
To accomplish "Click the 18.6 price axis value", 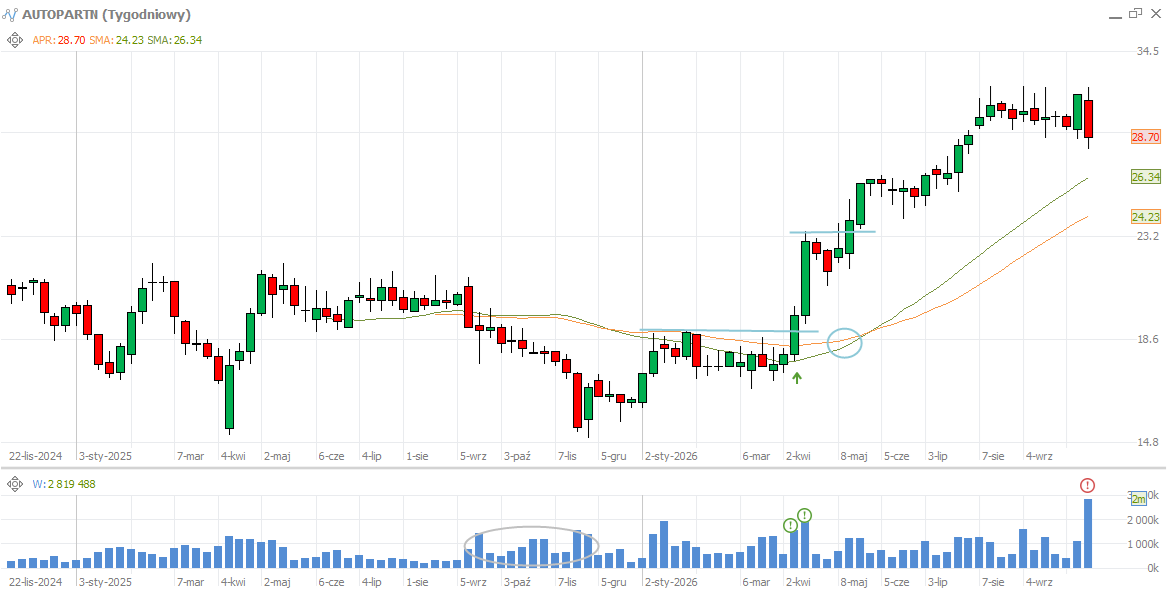I will 1147,339.
